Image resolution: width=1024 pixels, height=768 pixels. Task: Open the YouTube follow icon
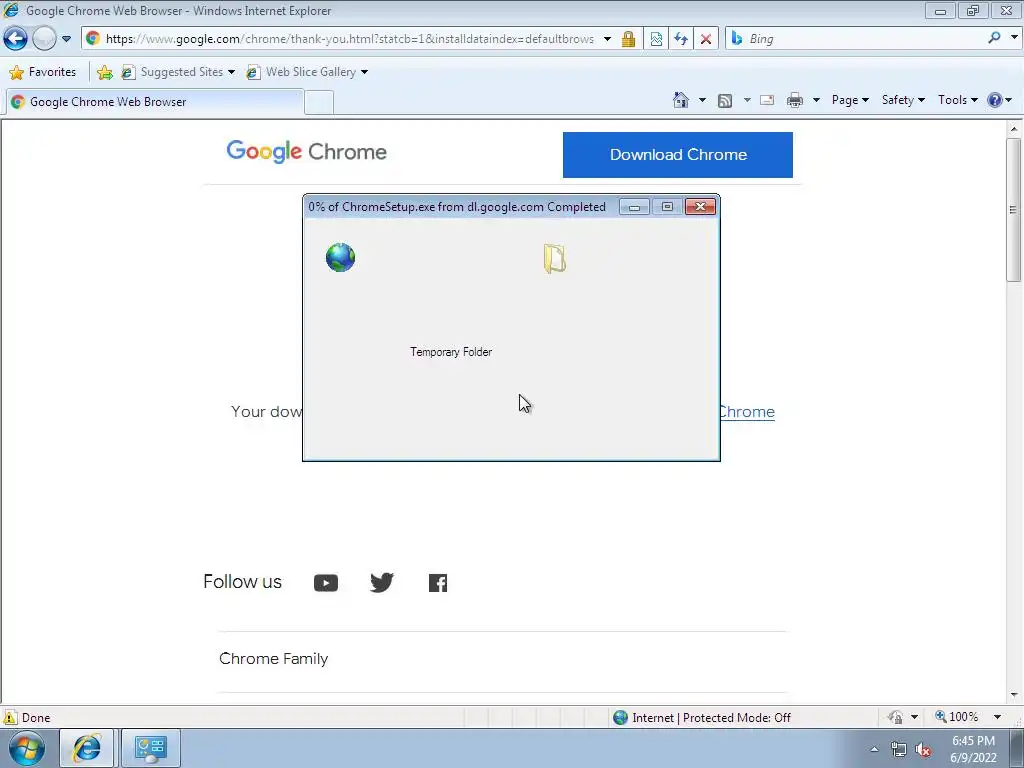click(326, 583)
